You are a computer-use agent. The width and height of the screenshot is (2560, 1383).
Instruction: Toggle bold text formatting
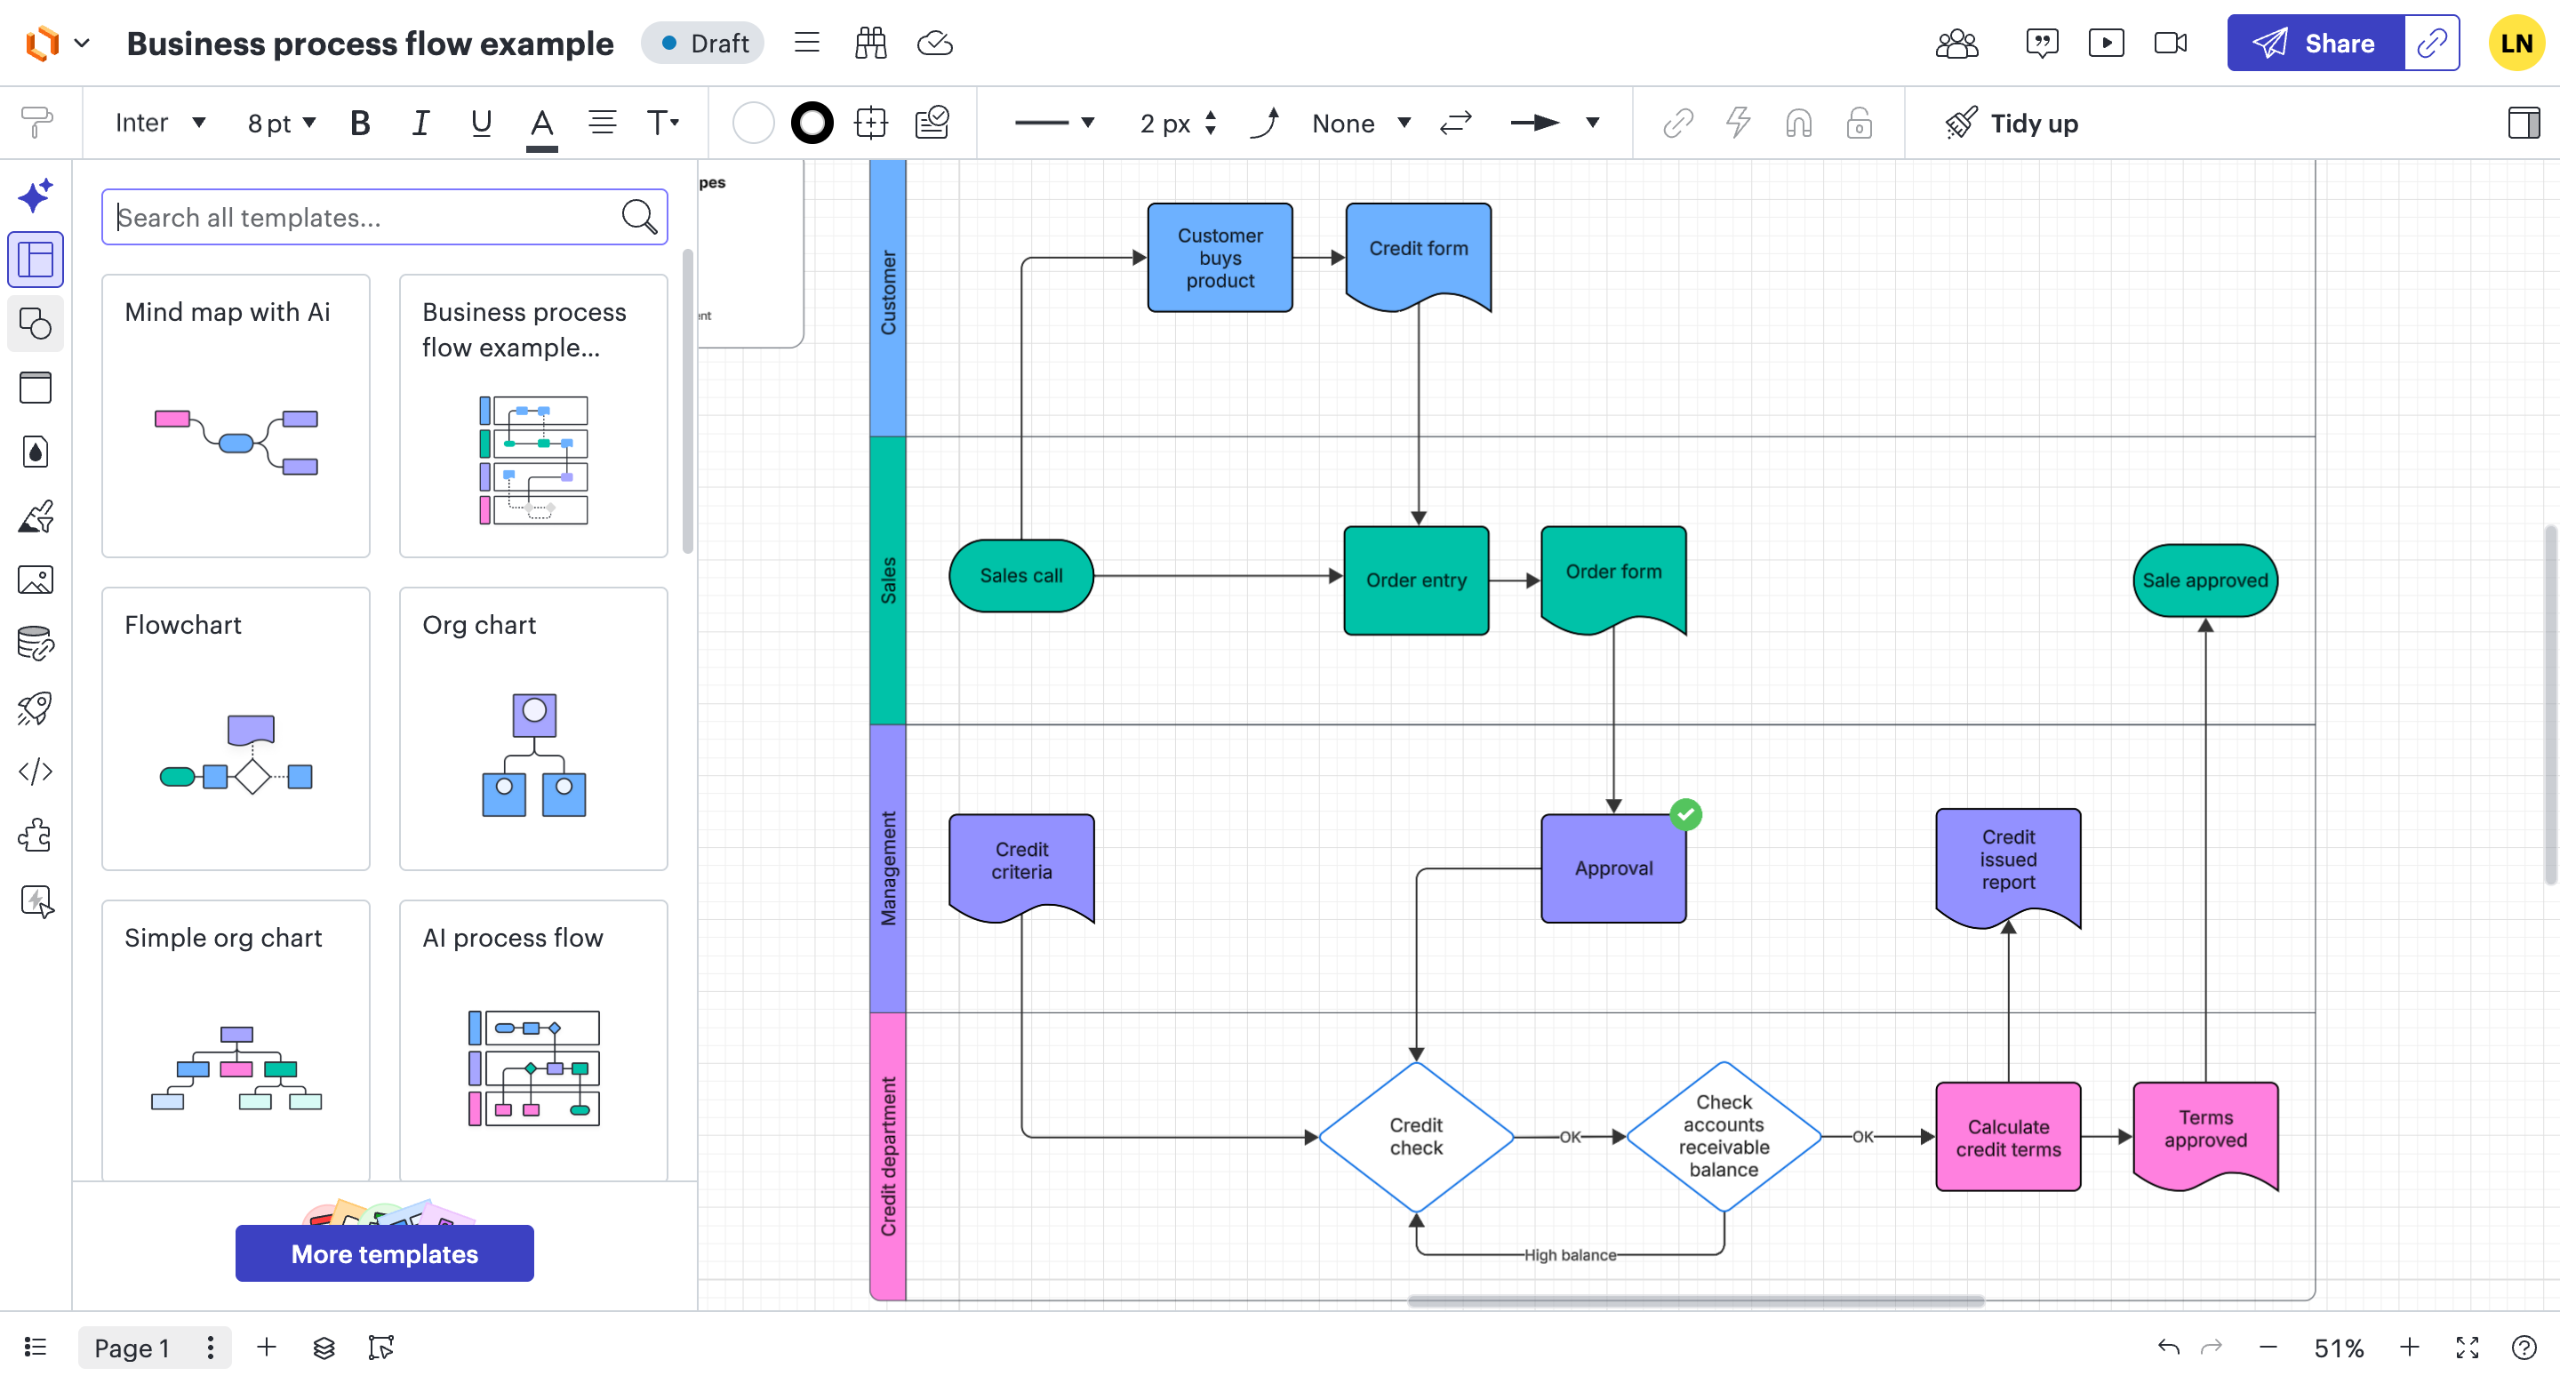point(360,123)
